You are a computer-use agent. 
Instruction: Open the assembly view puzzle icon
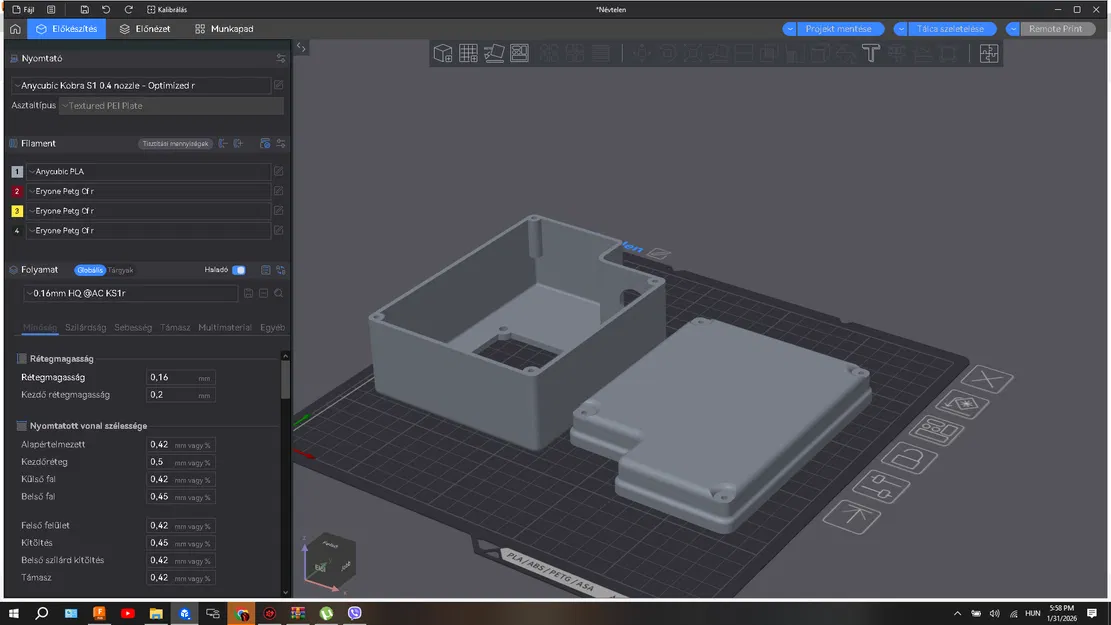click(988, 53)
